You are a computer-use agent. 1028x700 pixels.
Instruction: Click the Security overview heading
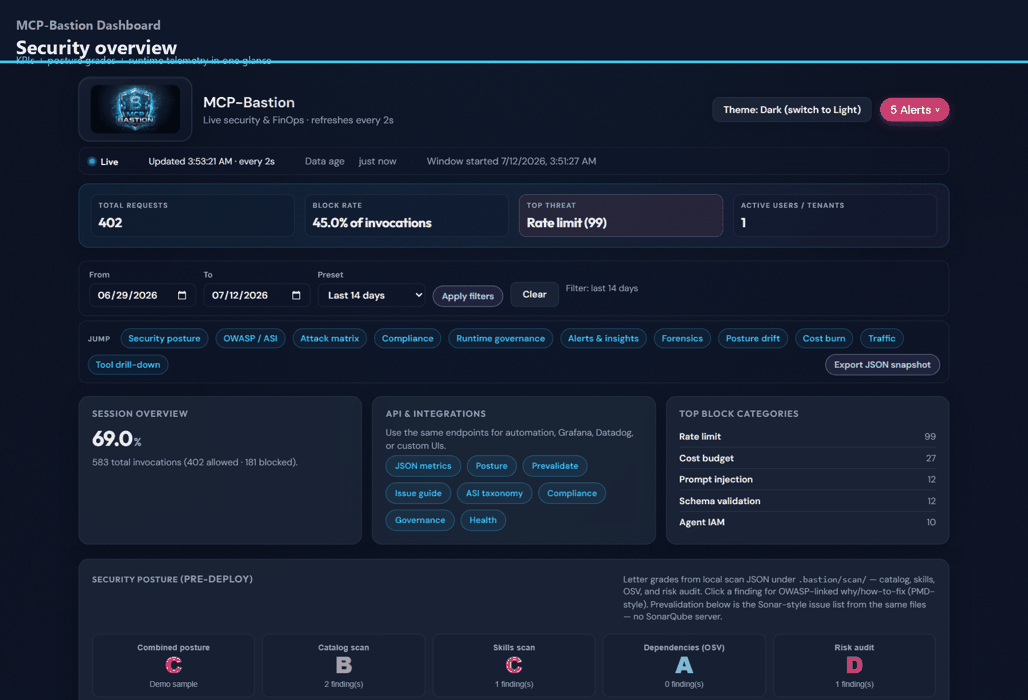coord(96,48)
